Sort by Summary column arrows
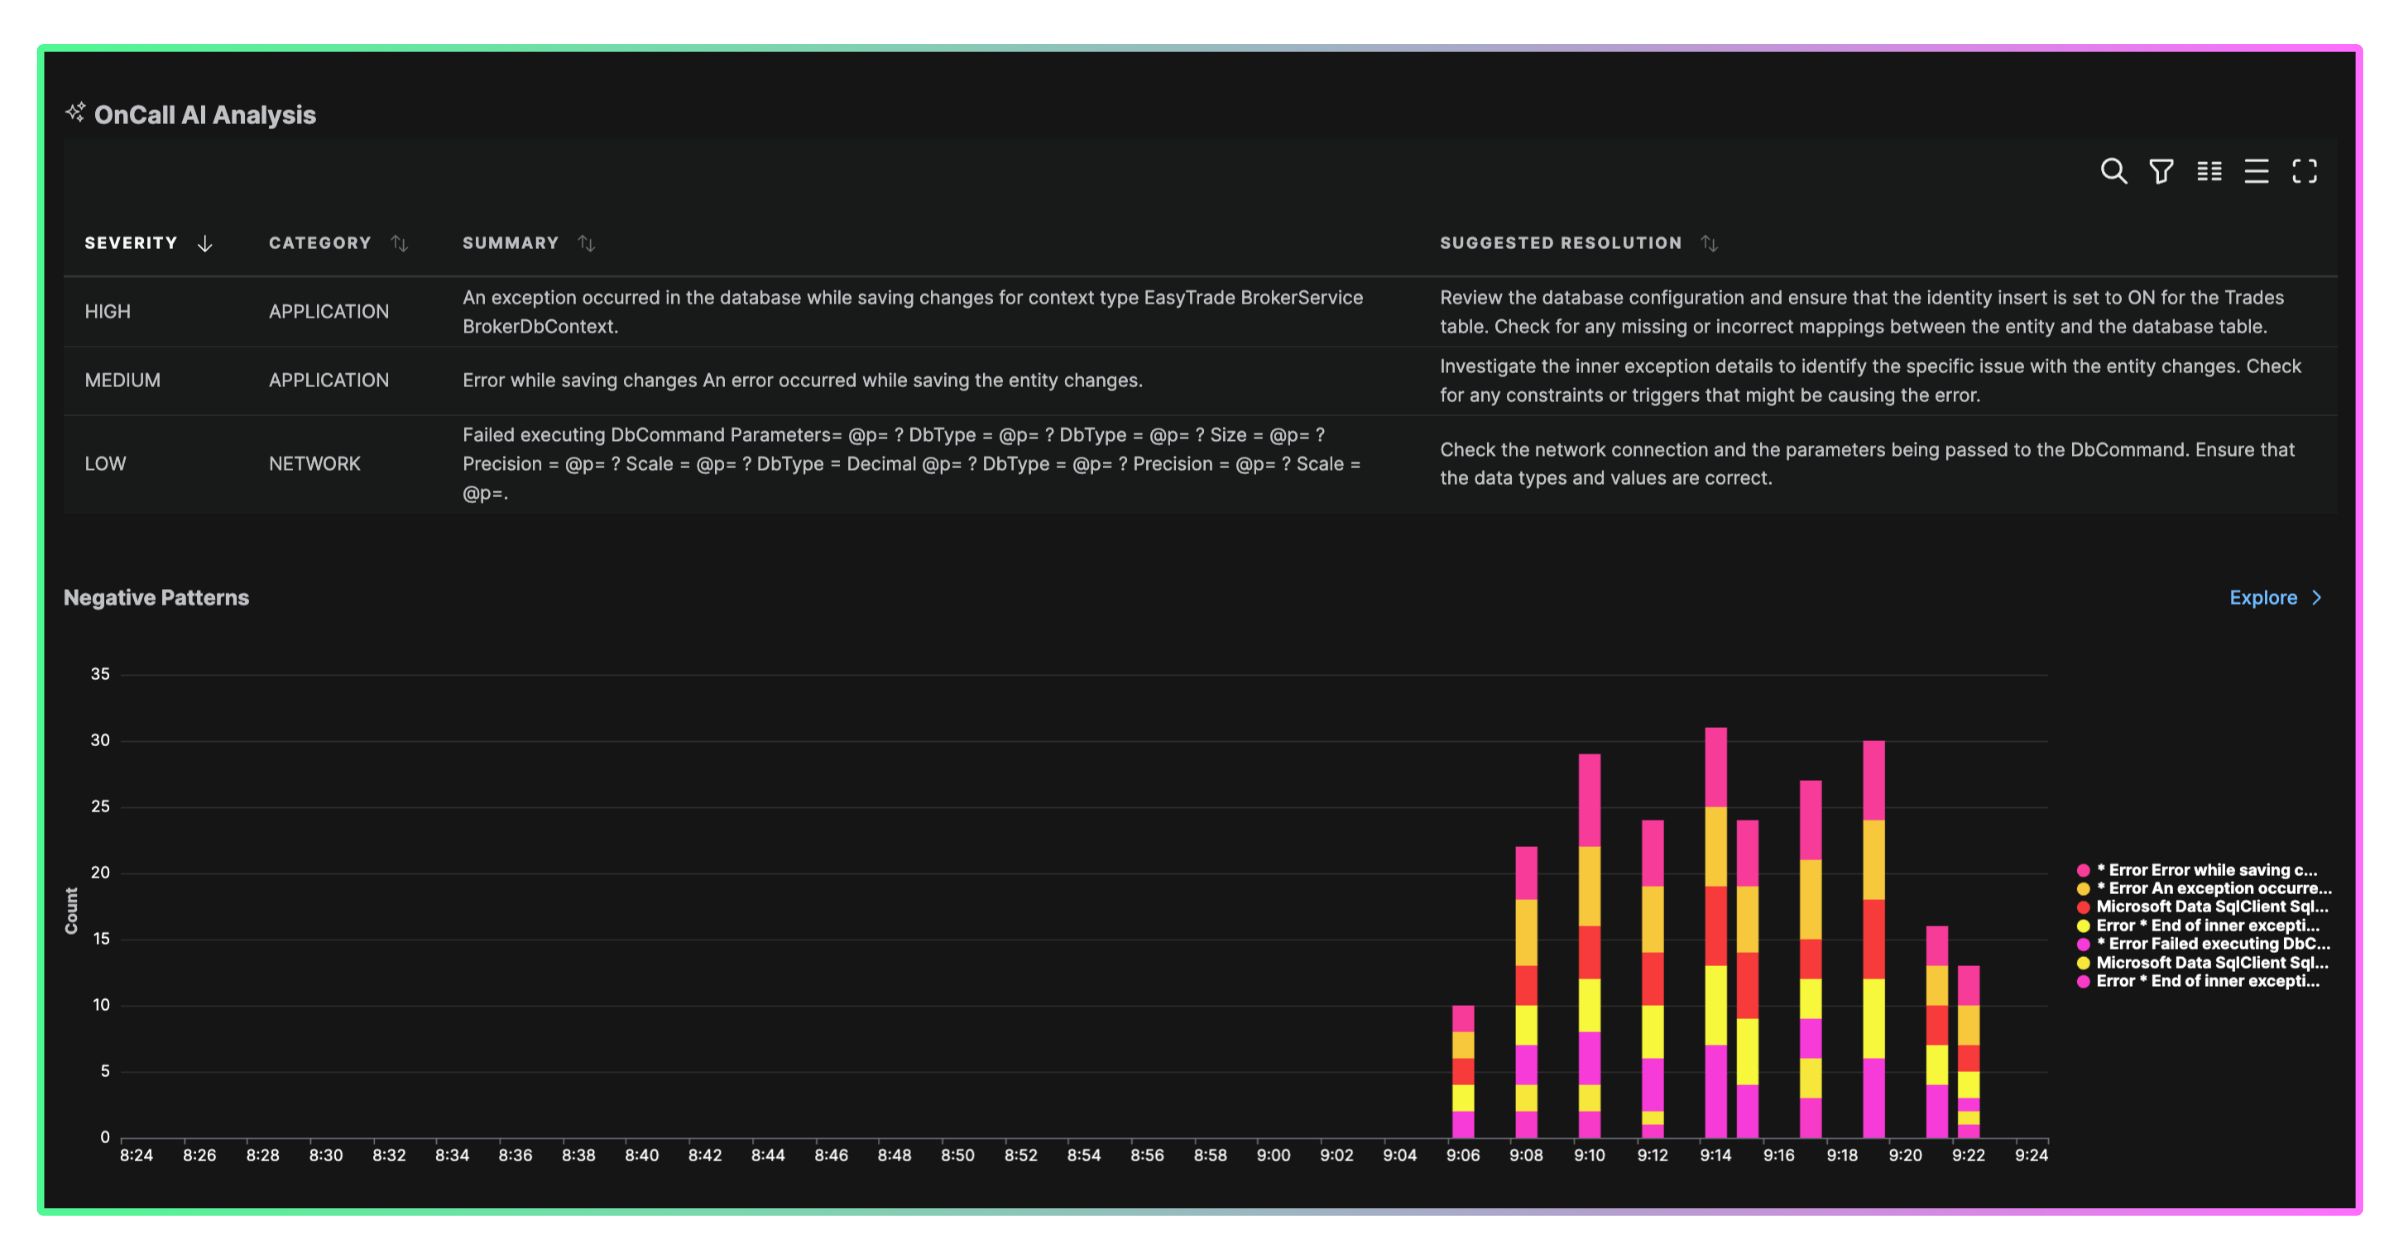This screenshot has width=2400, height=1260. 586,243
